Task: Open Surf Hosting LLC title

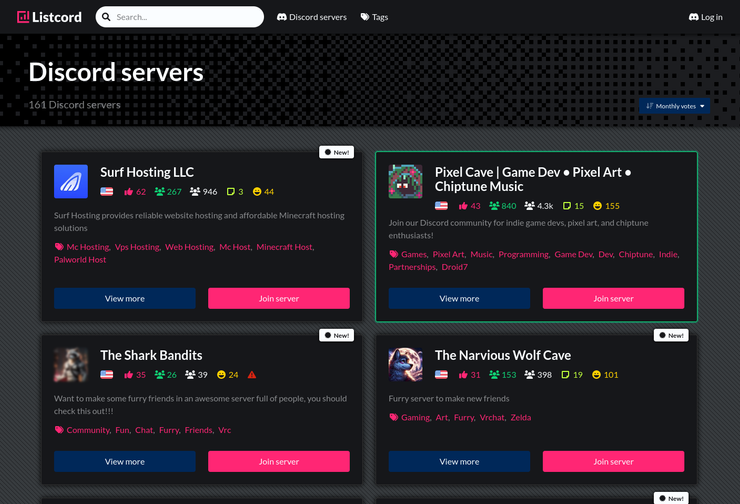Action: [x=147, y=172]
